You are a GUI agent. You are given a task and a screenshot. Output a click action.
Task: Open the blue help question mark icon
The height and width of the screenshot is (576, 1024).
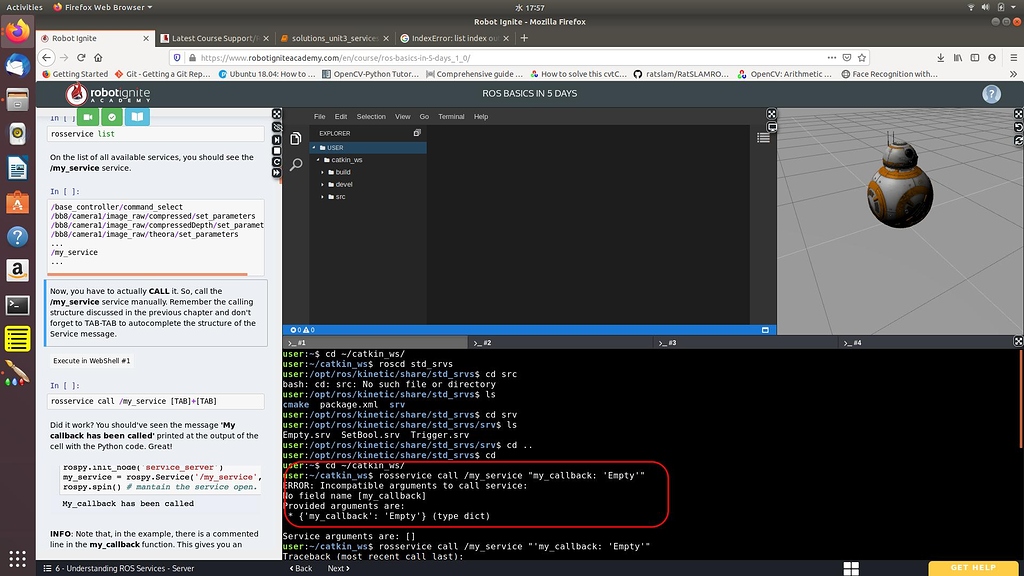point(990,93)
